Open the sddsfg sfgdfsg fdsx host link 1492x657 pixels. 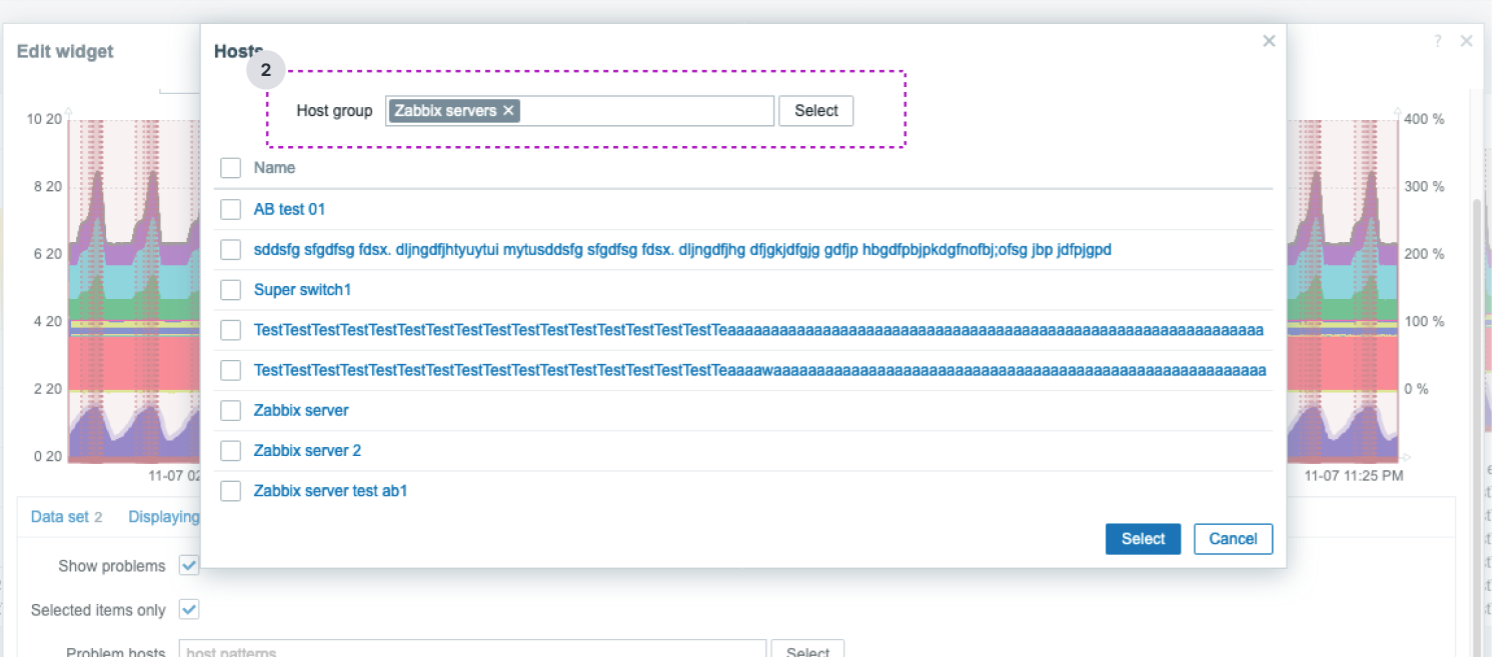point(683,249)
